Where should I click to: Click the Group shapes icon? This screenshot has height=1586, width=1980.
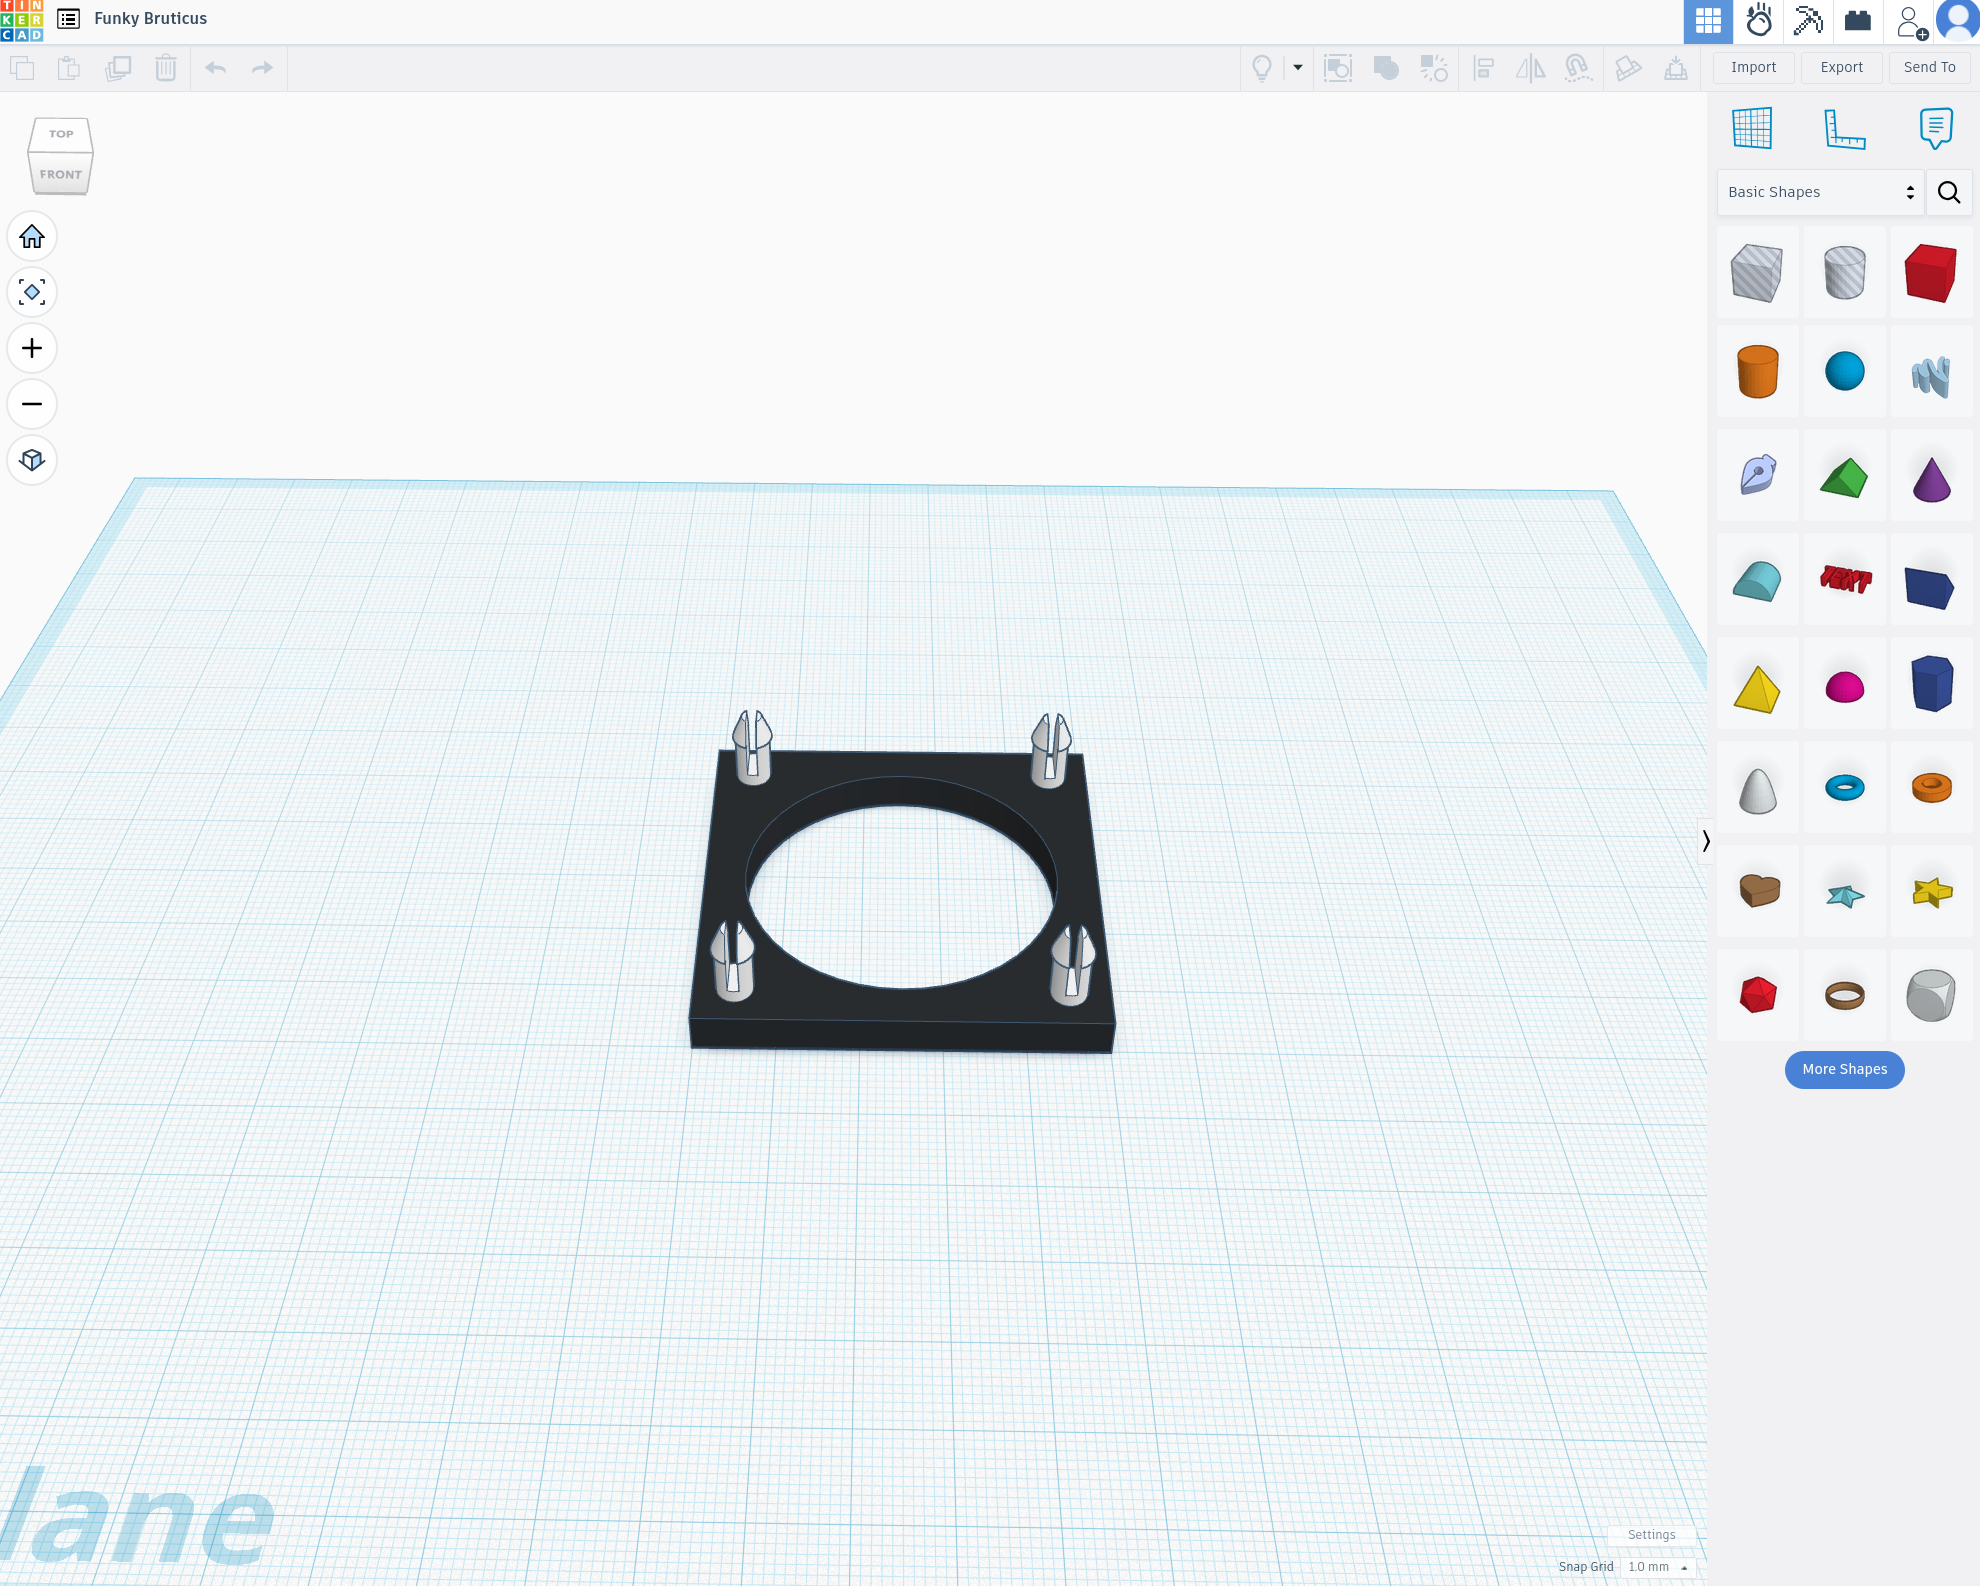tap(1386, 68)
